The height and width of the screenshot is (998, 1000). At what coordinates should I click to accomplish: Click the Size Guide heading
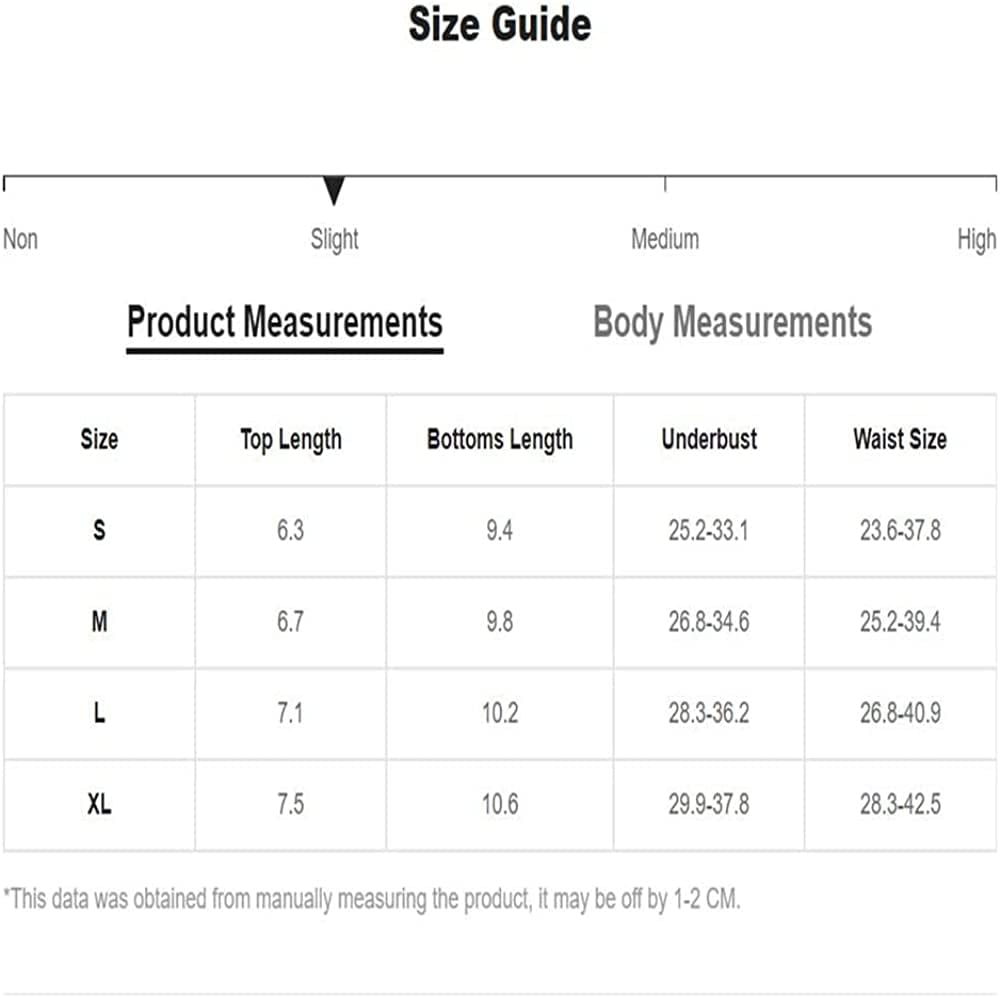pos(500,24)
